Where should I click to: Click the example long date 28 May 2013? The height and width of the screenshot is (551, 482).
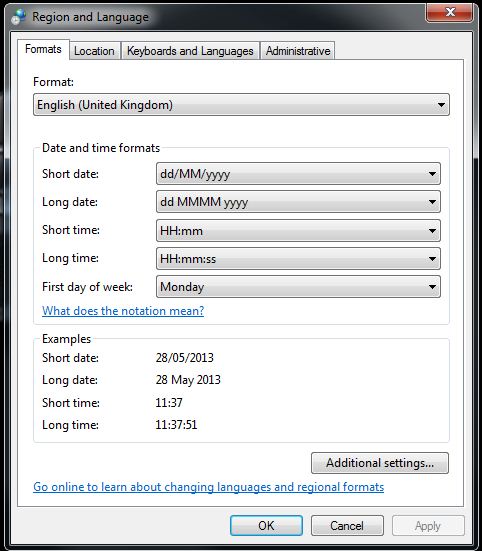point(188,380)
